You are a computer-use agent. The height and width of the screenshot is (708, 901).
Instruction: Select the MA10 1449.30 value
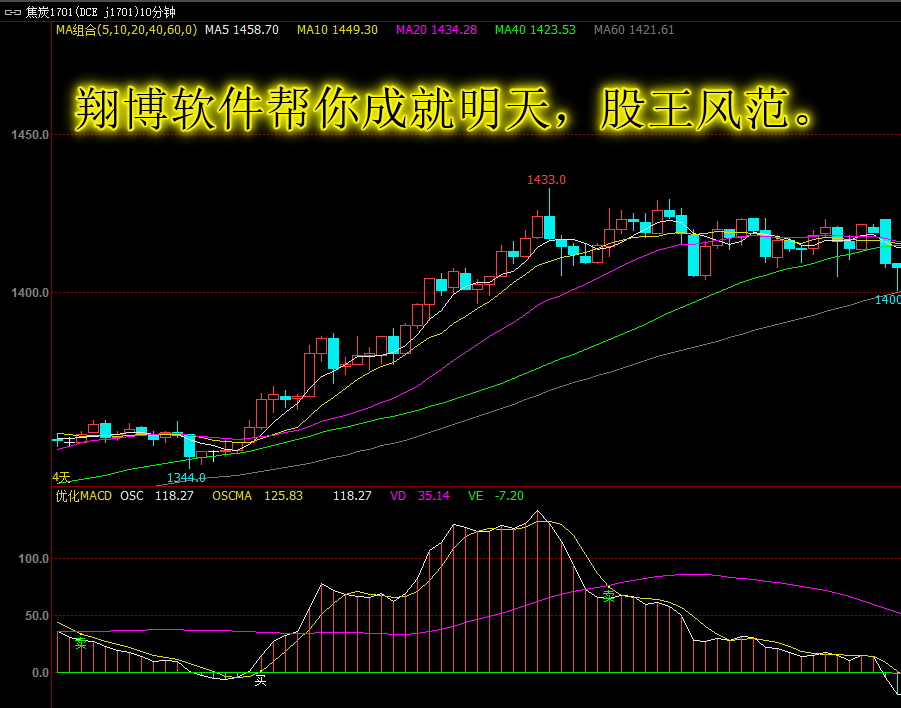pos(337,30)
